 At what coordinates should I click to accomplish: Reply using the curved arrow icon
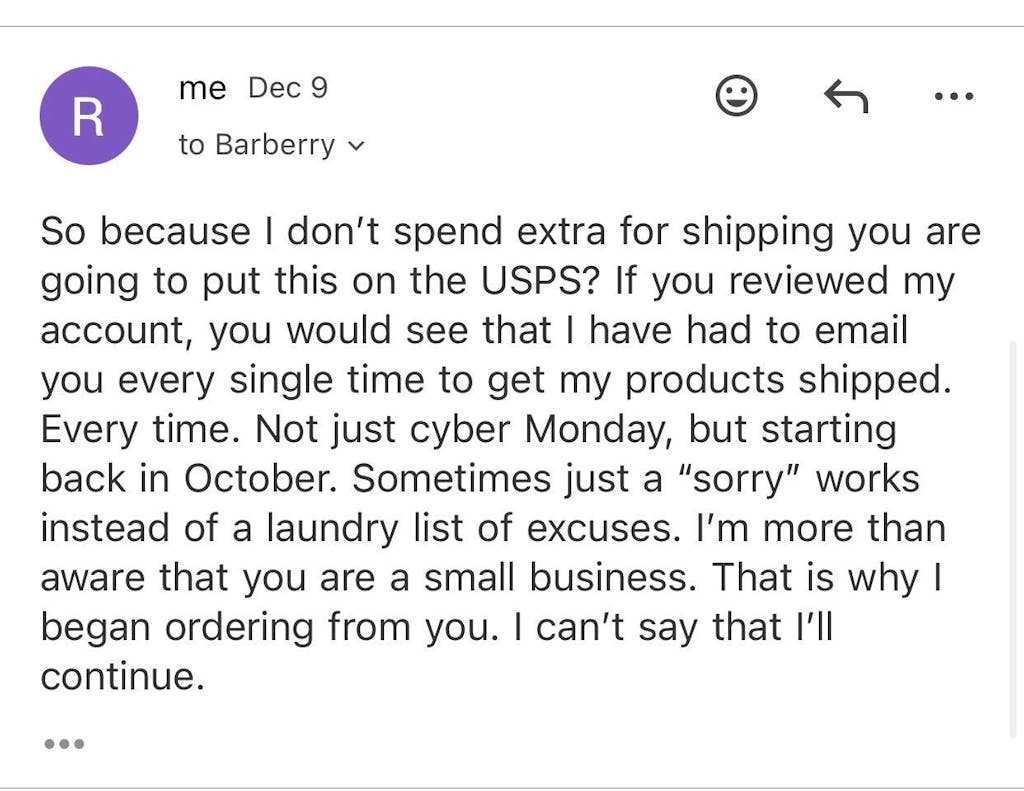coord(846,96)
